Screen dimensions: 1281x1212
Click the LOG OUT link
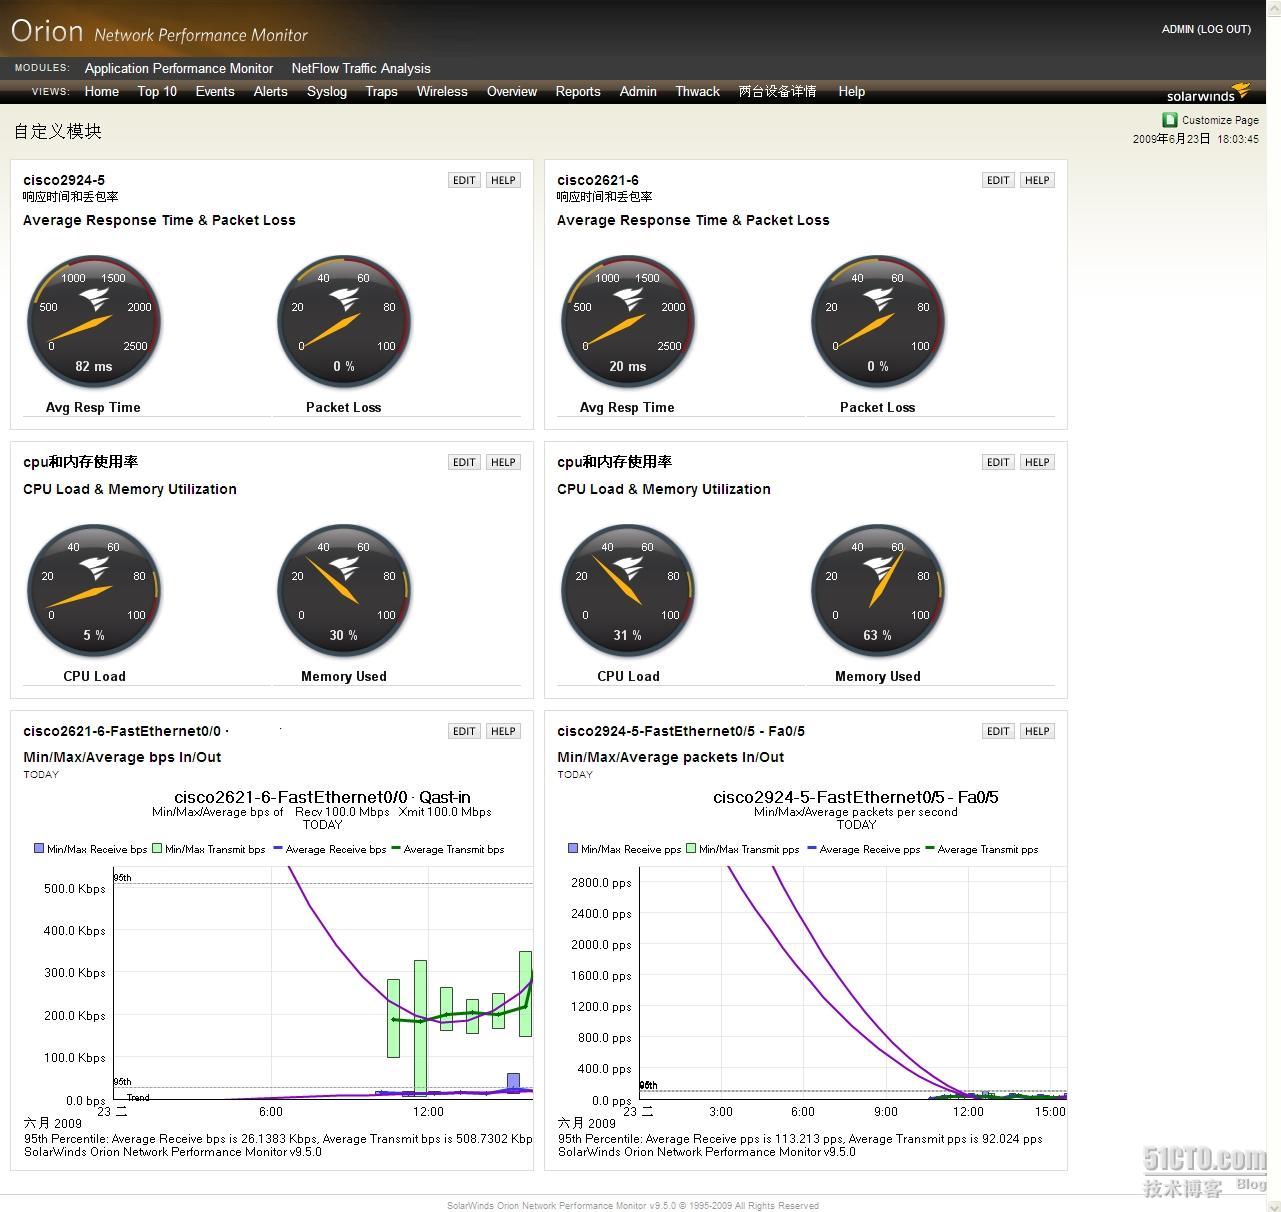(1225, 29)
